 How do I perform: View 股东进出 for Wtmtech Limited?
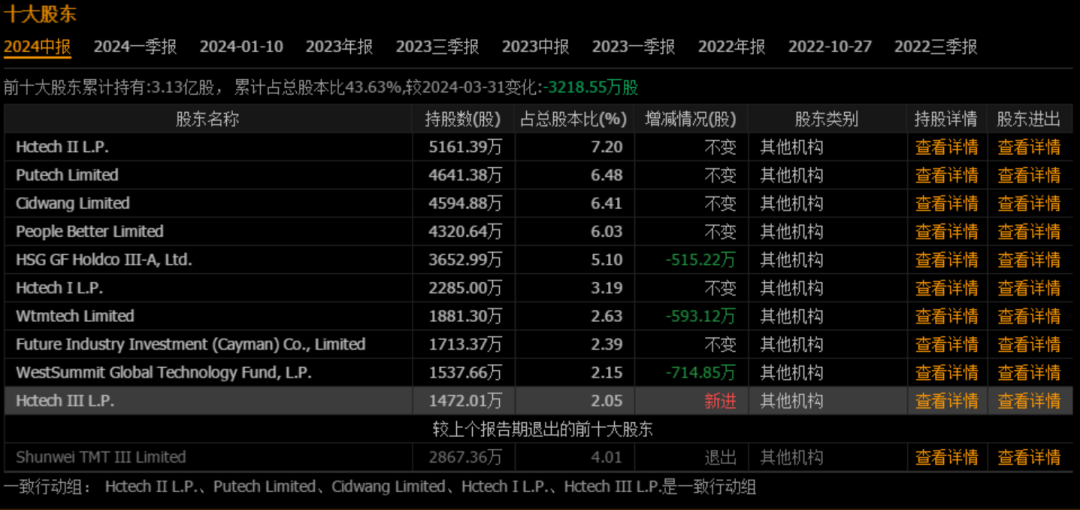coord(1029,316)
